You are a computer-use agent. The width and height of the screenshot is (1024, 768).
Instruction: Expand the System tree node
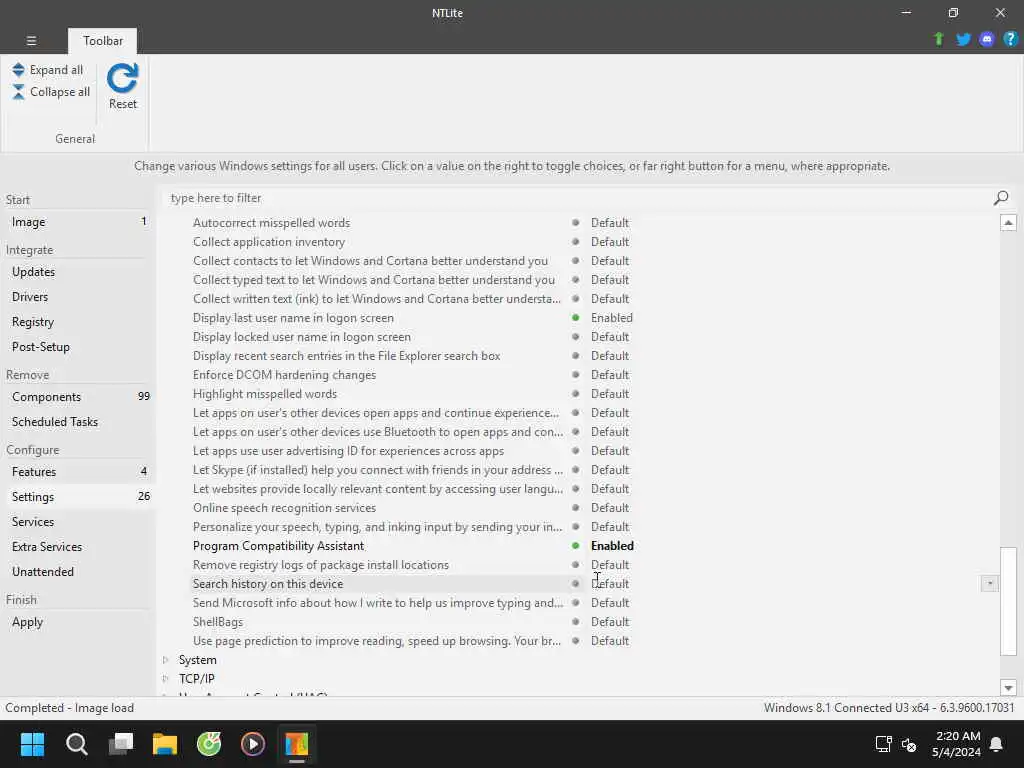(x=165, y=660)
